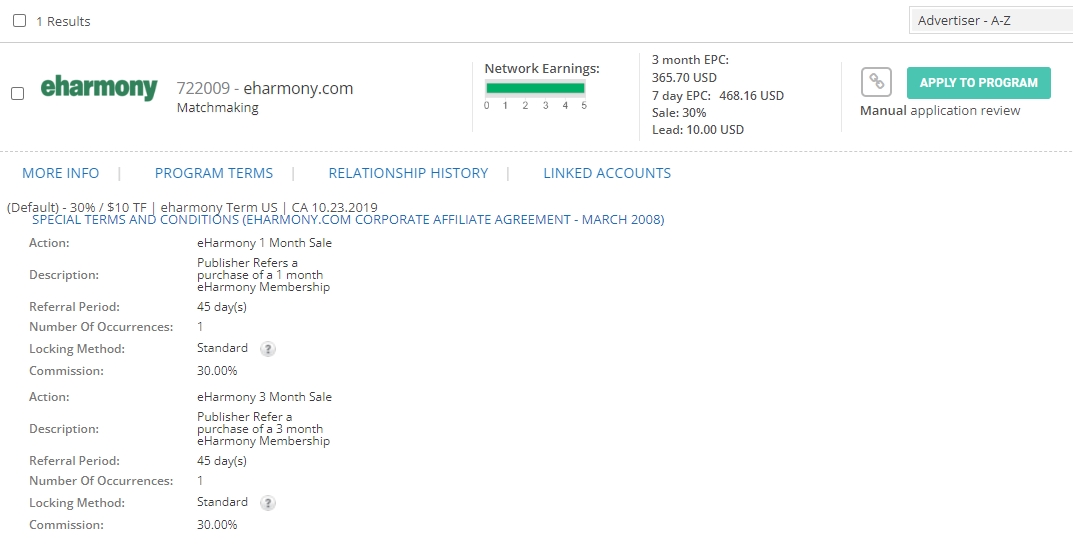The image size is (1073, 544).
Task: Click the 3 month EPC value 365.70 USD
Action: (684, 78)
